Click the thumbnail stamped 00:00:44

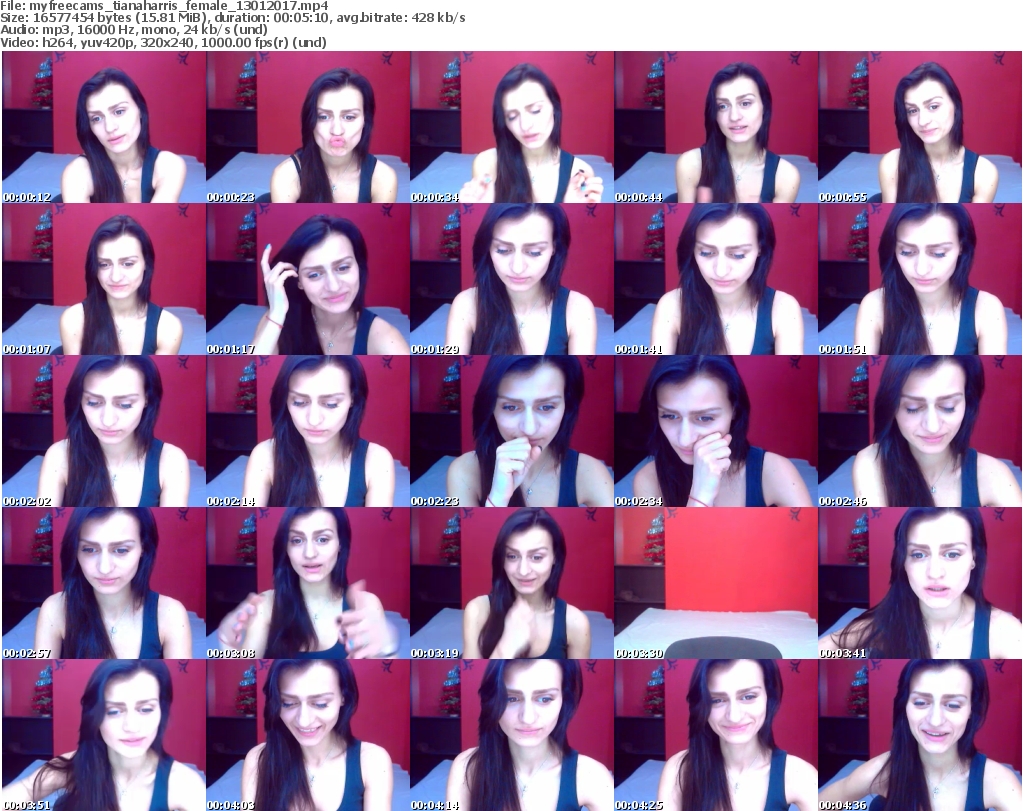coord(716,127)
